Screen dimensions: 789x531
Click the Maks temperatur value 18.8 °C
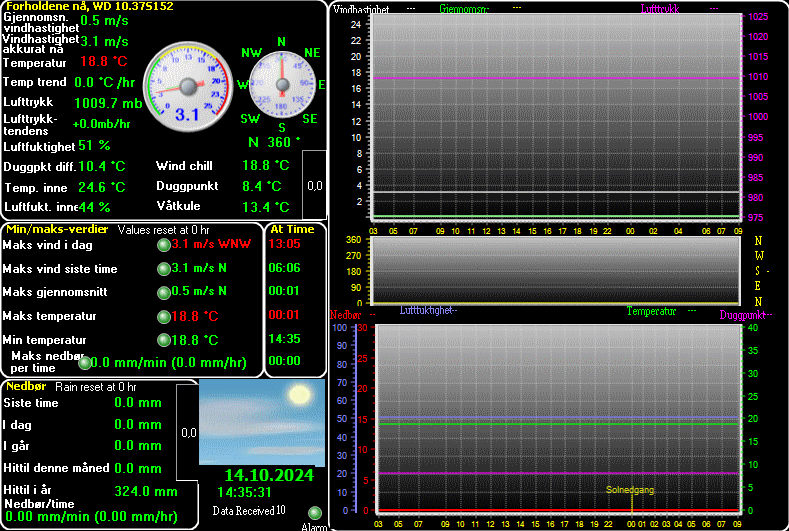[195, 316]
